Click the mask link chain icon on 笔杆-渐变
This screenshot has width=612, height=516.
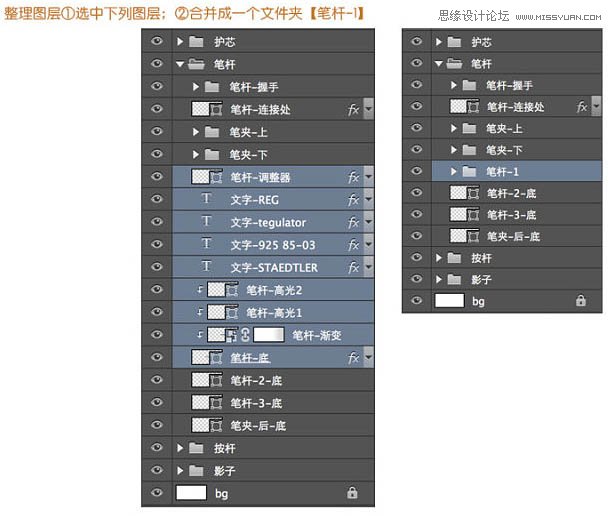coord(245,335)
